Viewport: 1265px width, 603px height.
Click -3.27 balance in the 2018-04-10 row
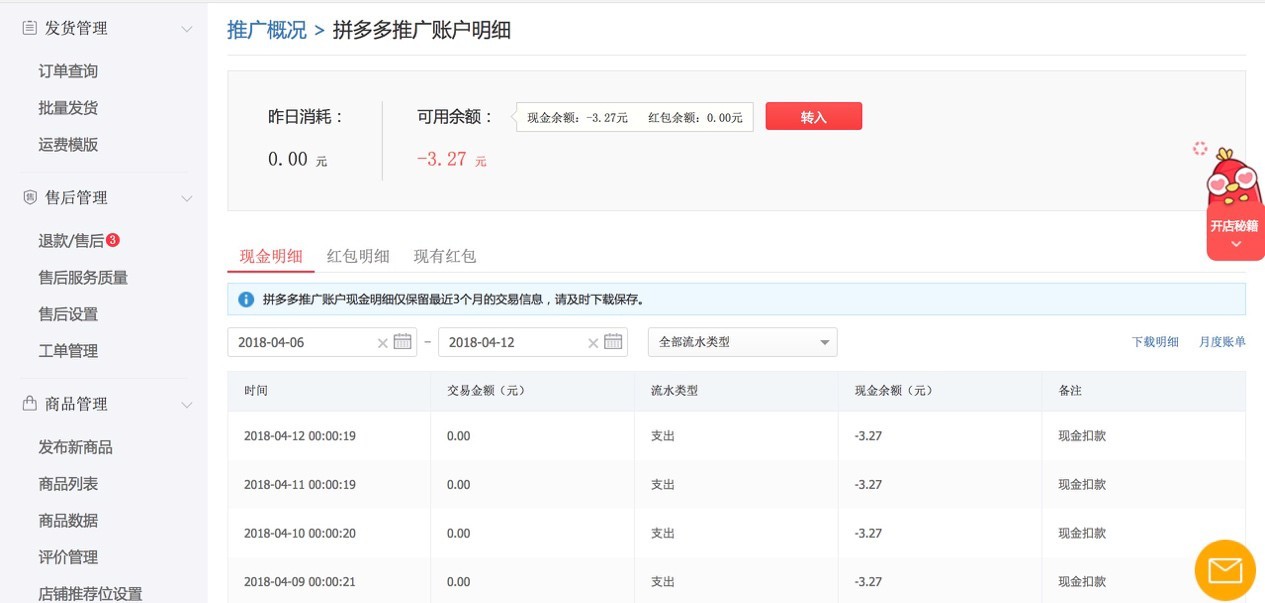click(868, 534)
